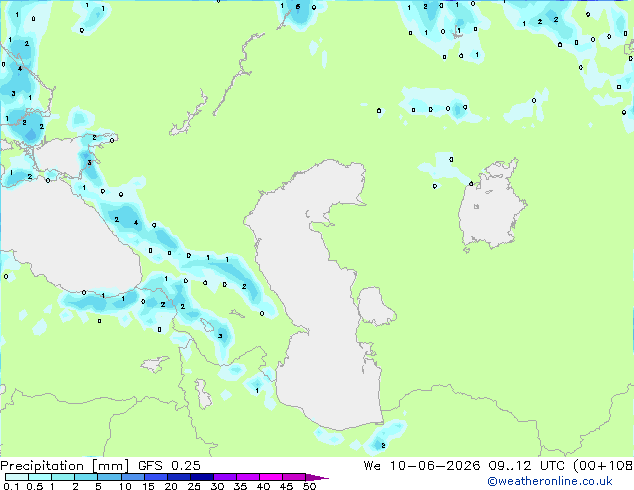This screenshot has width=634, height=490.
Task: Click the 'We 10-06-2026' date text
Action: [422, 466]
